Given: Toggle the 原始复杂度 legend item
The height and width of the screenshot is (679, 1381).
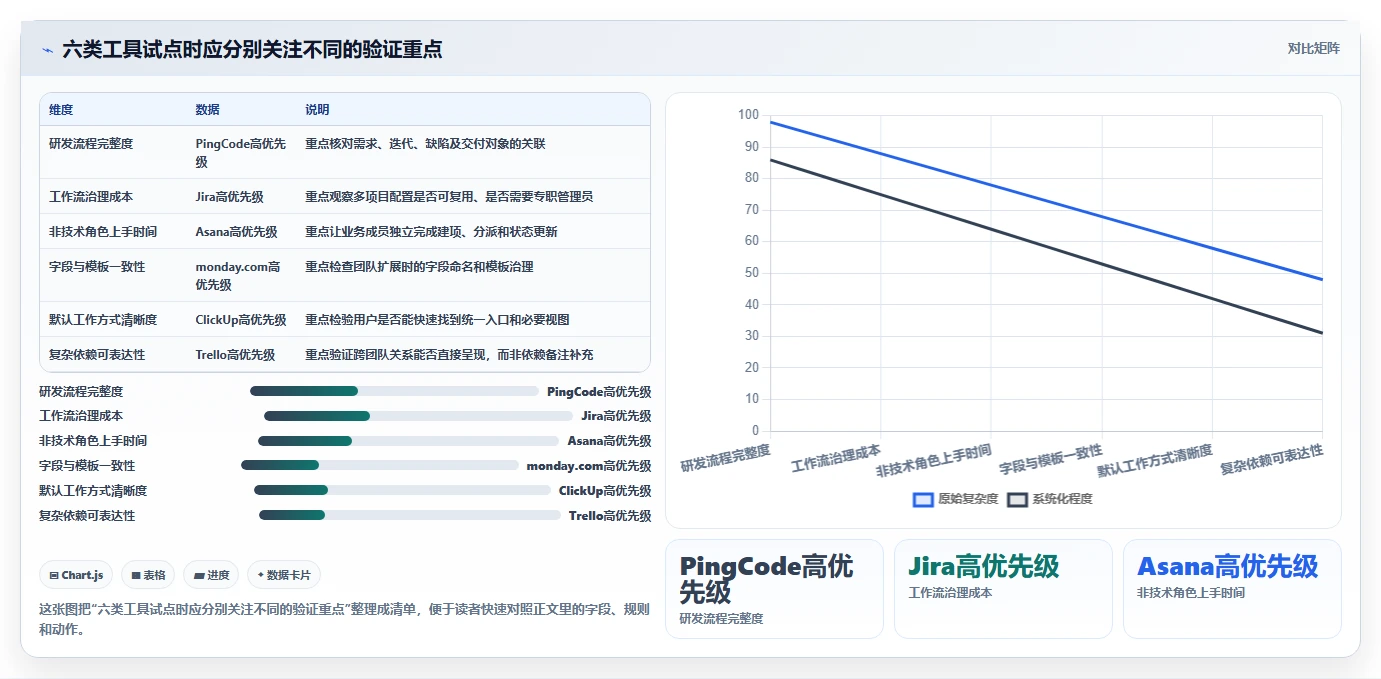Looking at the screenshot, I should (956, 499).
